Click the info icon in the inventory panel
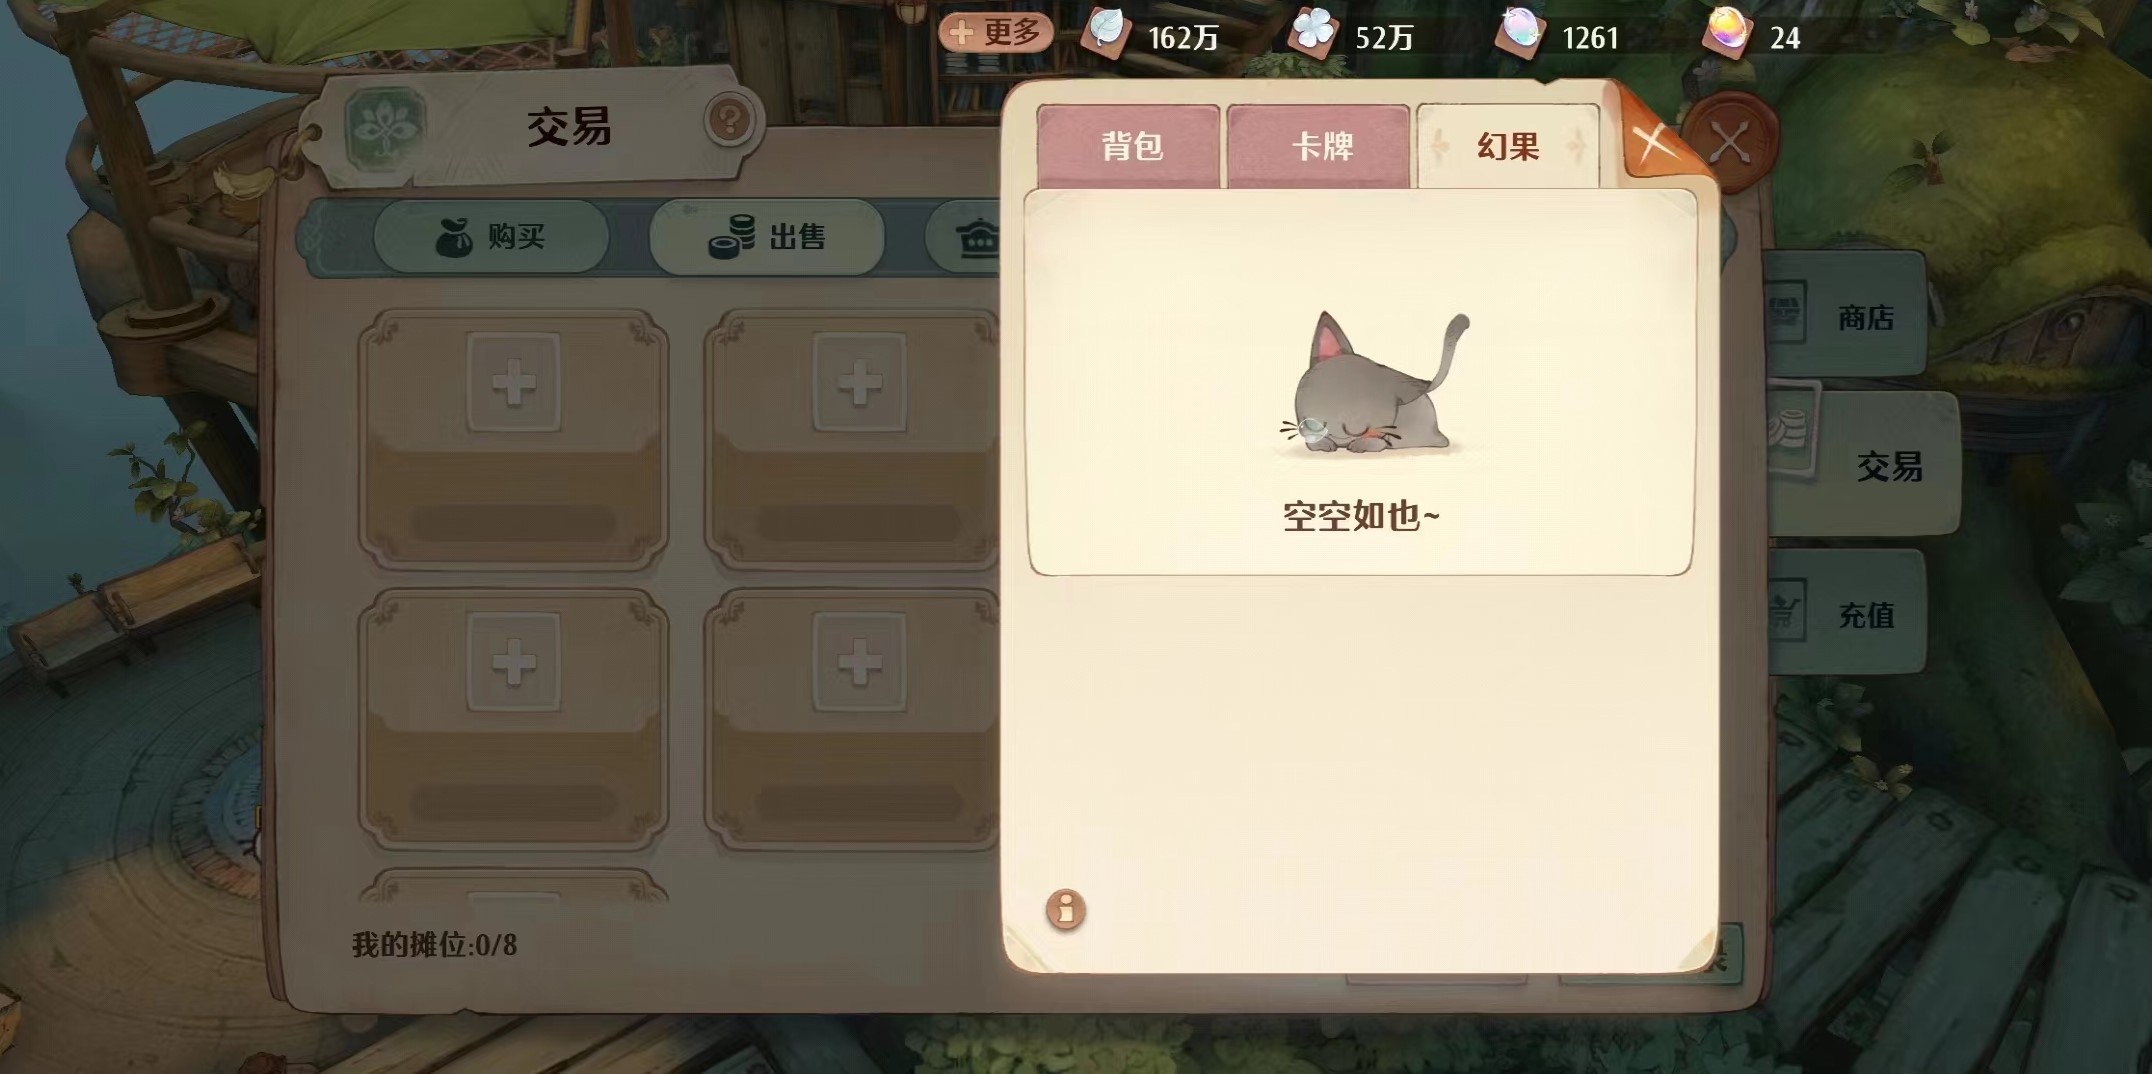 [1065, 910]
